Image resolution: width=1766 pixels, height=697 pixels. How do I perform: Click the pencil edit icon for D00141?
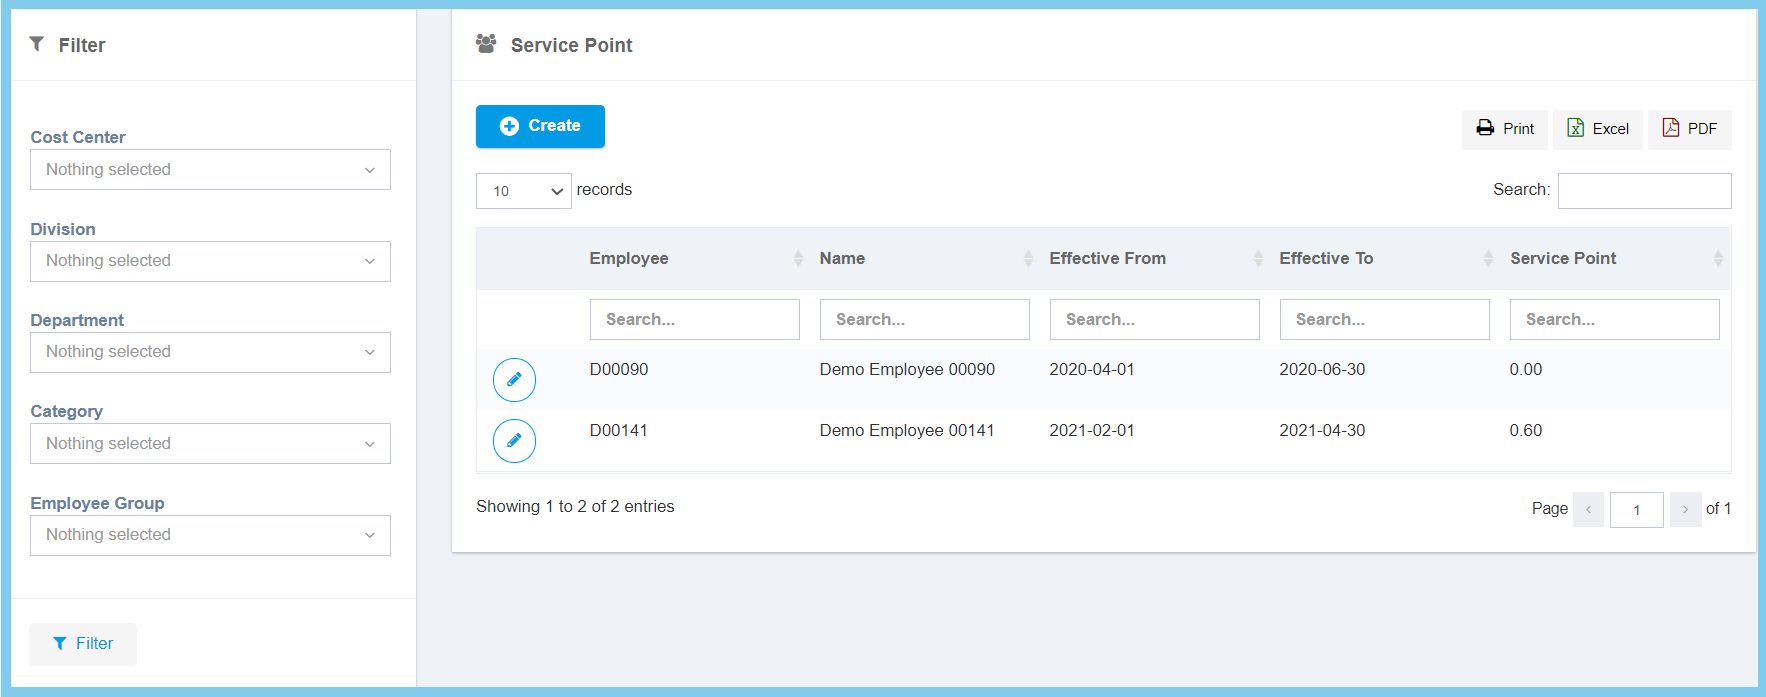(514, 441)
